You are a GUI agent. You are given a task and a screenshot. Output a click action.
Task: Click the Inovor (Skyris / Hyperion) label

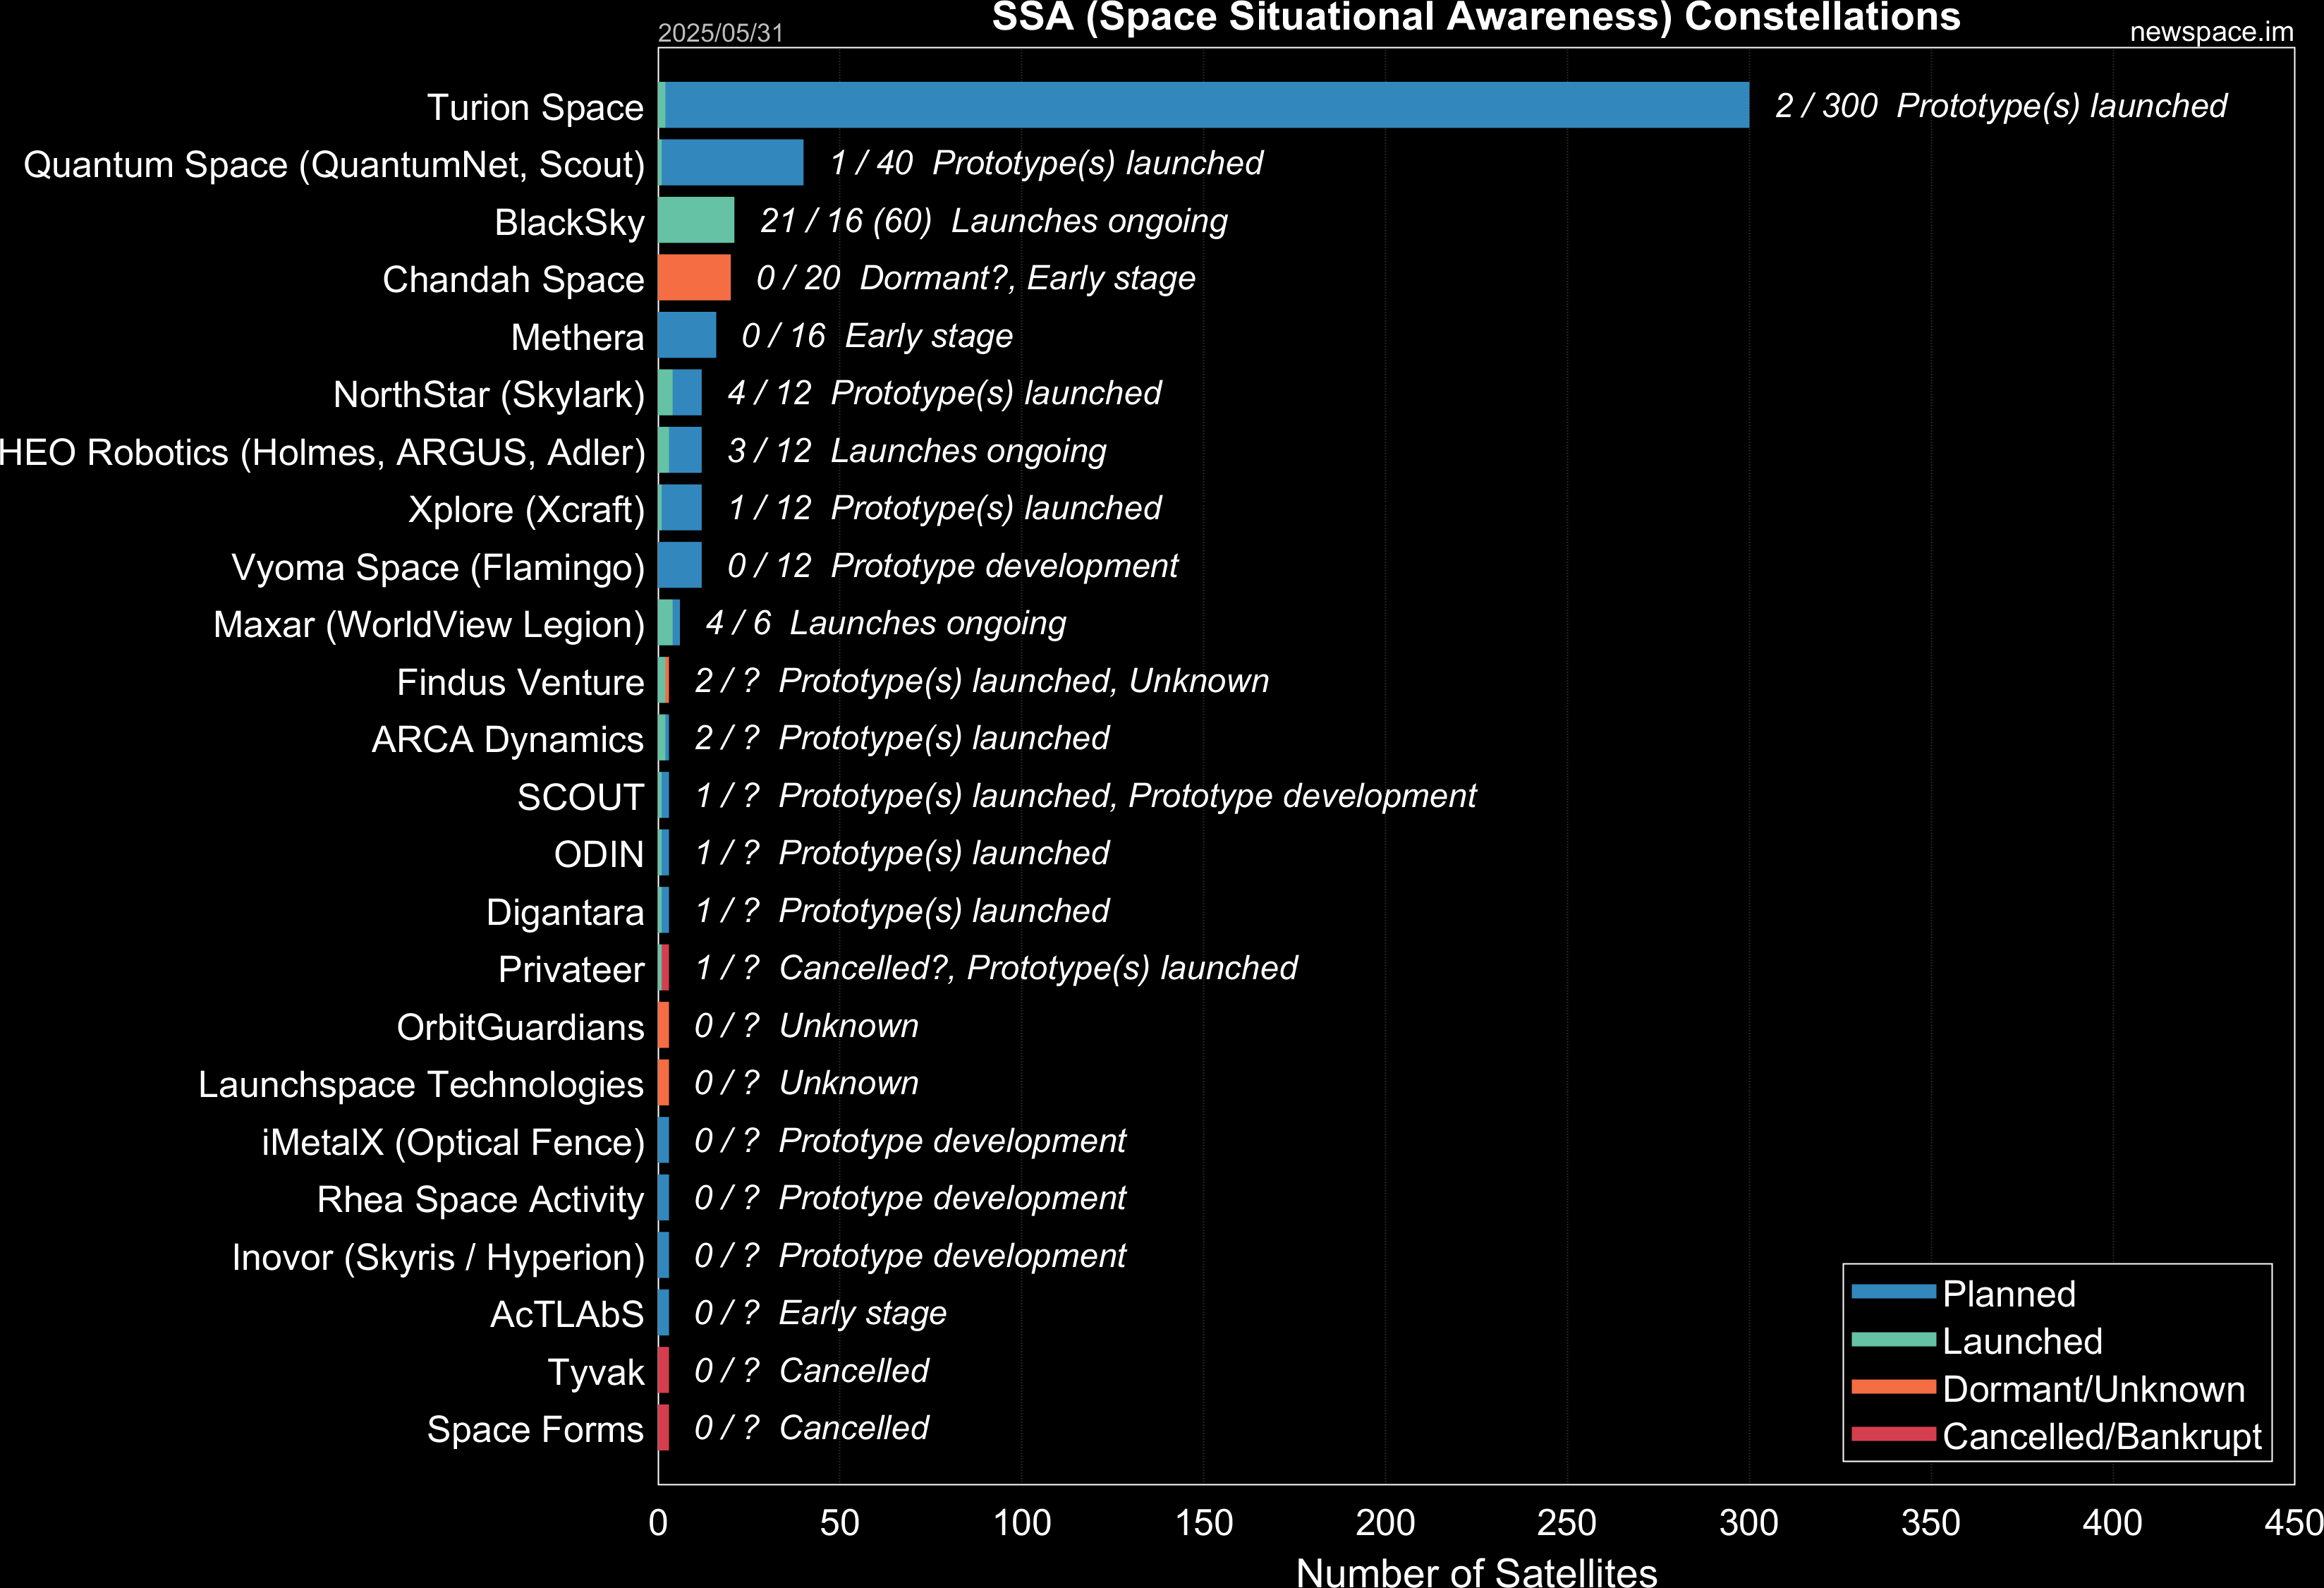(438, 1257)
